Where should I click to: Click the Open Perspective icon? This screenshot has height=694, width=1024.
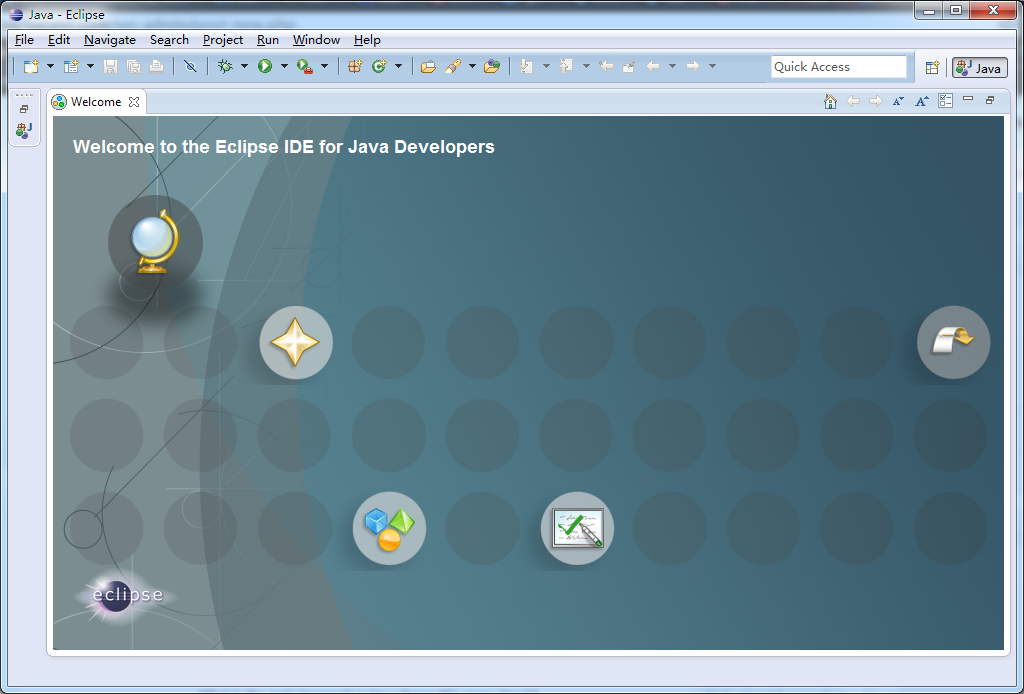click(x=932, y=67)
